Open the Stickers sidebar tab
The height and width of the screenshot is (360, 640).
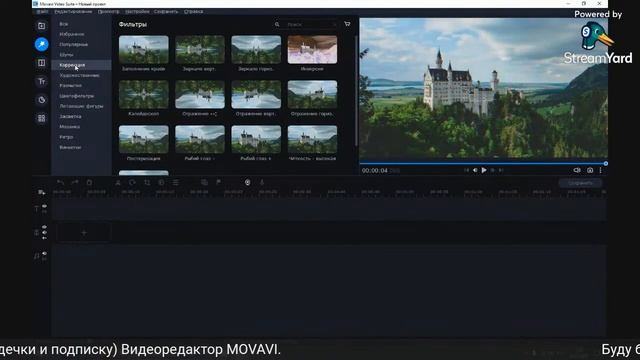pyautogui.click(x=41, y=100)
